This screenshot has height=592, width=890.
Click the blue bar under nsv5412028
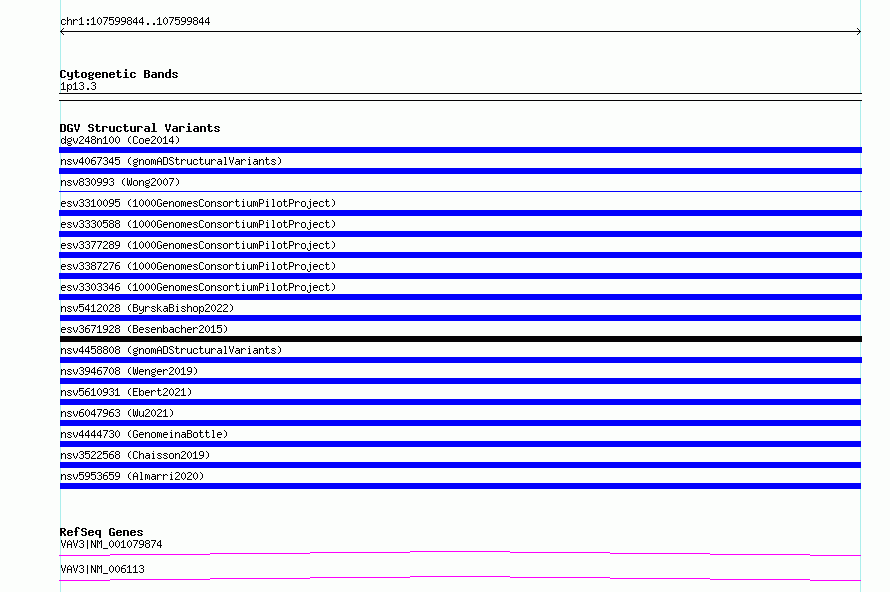[x=460, y=318]
